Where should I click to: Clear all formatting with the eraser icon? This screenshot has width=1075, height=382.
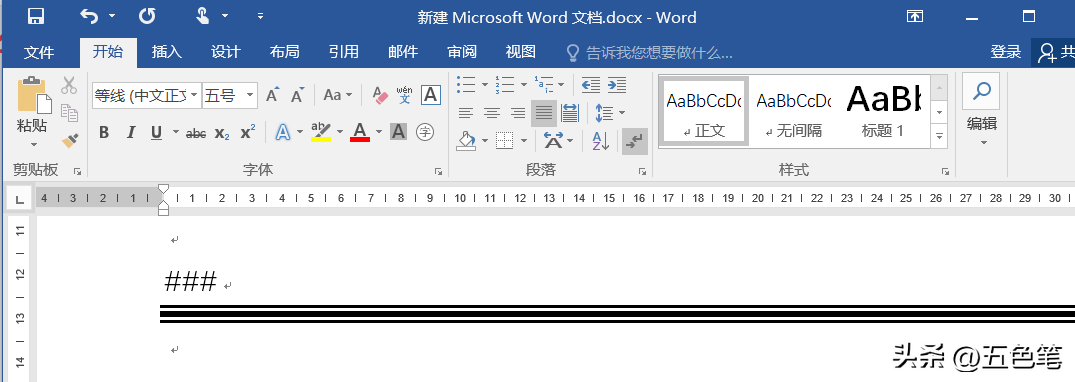[380, 95]
